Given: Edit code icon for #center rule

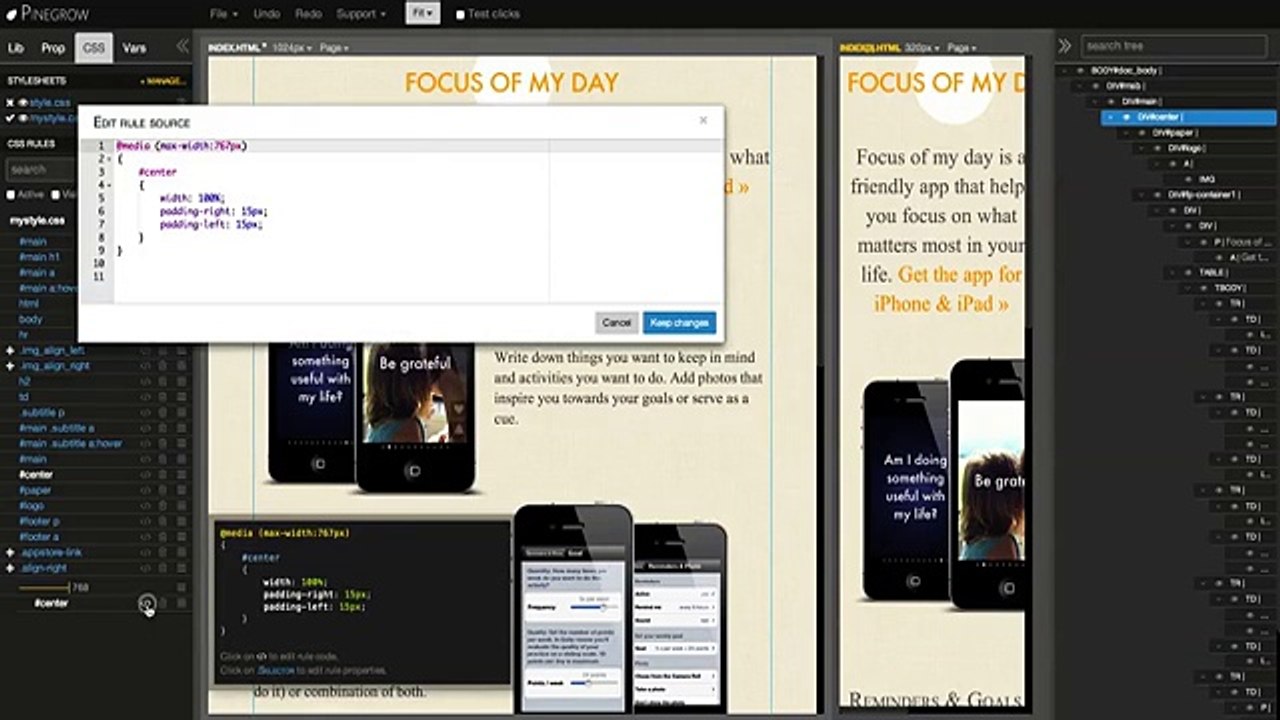Looking at the screenshot, I should coord(145,475).
